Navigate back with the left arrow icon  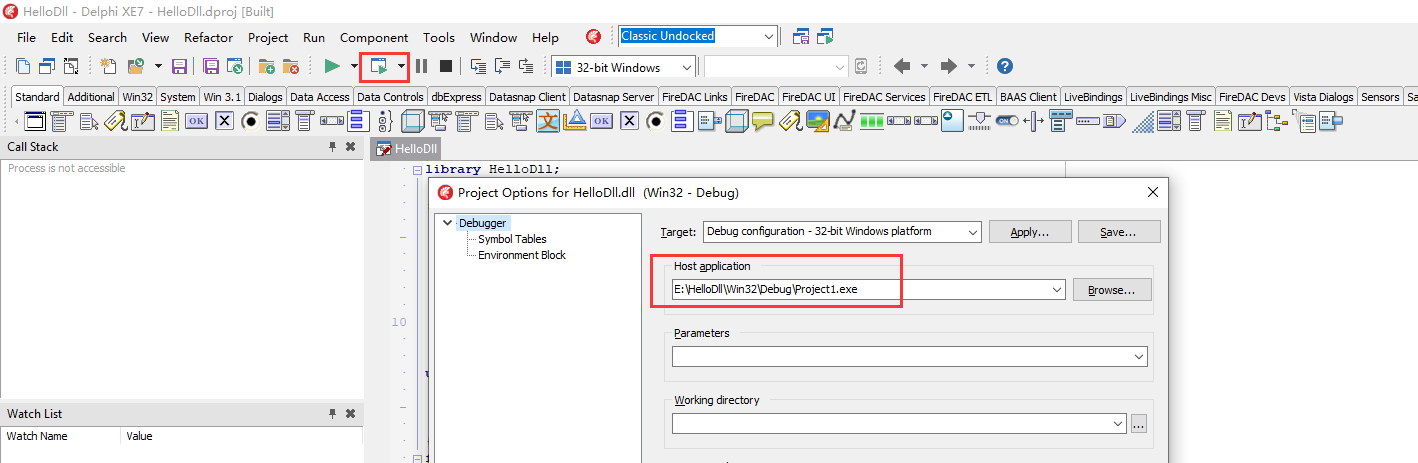click(x=902, y=66)
